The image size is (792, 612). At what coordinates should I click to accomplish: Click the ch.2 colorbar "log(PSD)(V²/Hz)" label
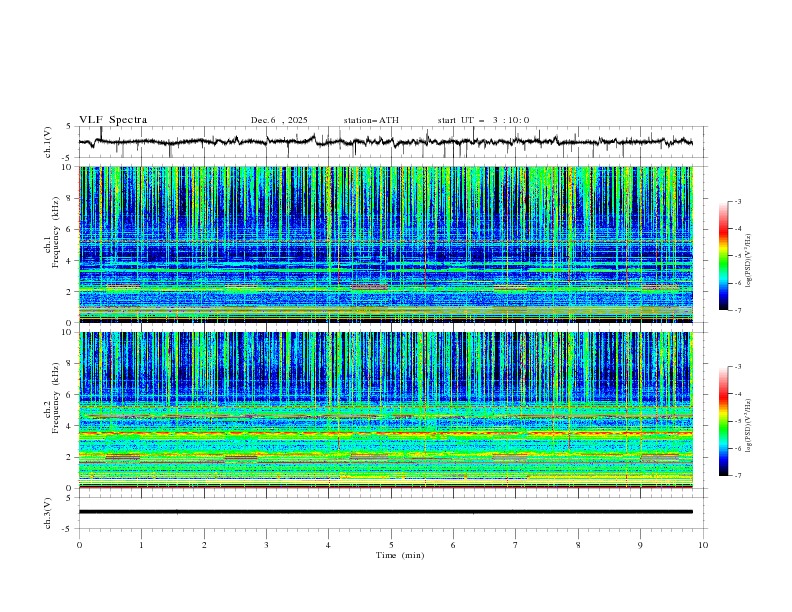click(749, 426)
